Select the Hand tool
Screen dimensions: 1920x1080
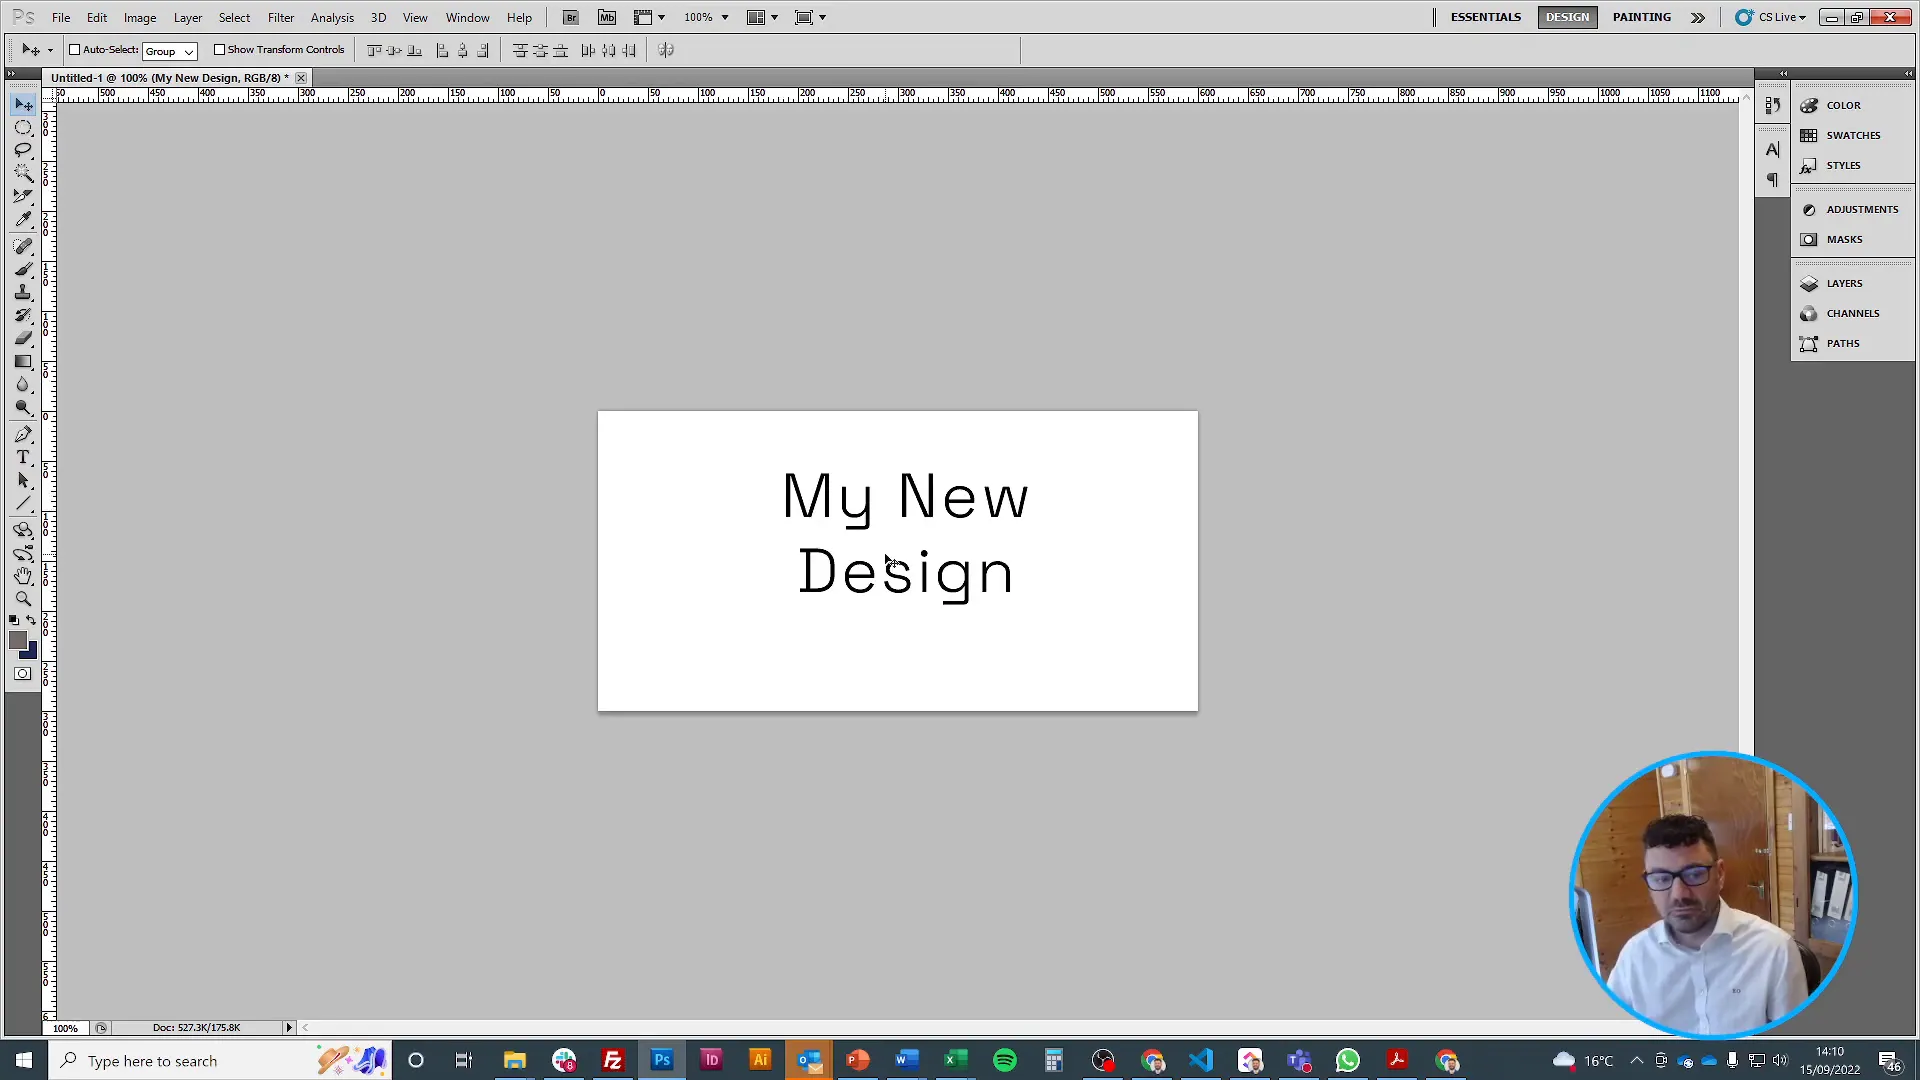23,576
